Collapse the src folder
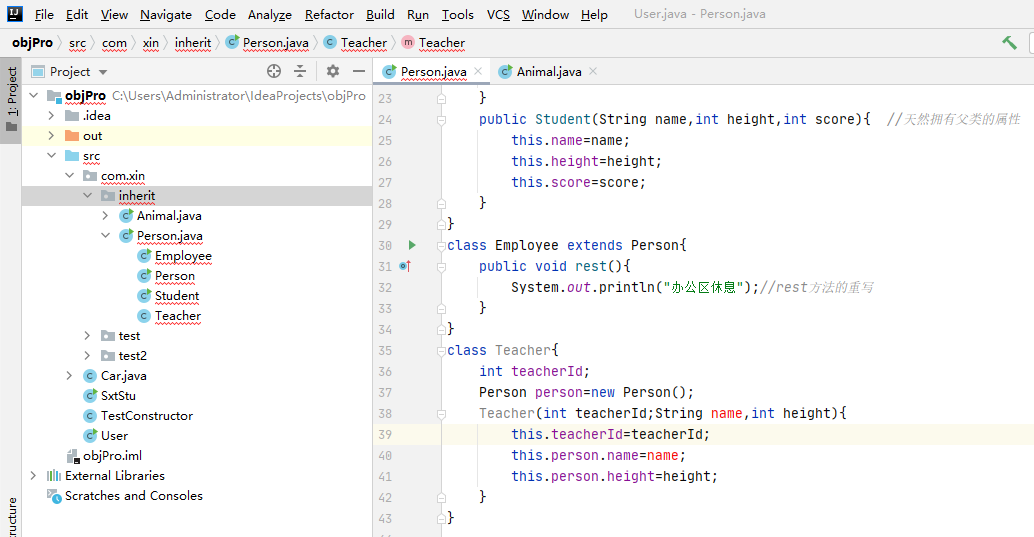This screenshot has height=537, width=1034. (x=51, y=156)
